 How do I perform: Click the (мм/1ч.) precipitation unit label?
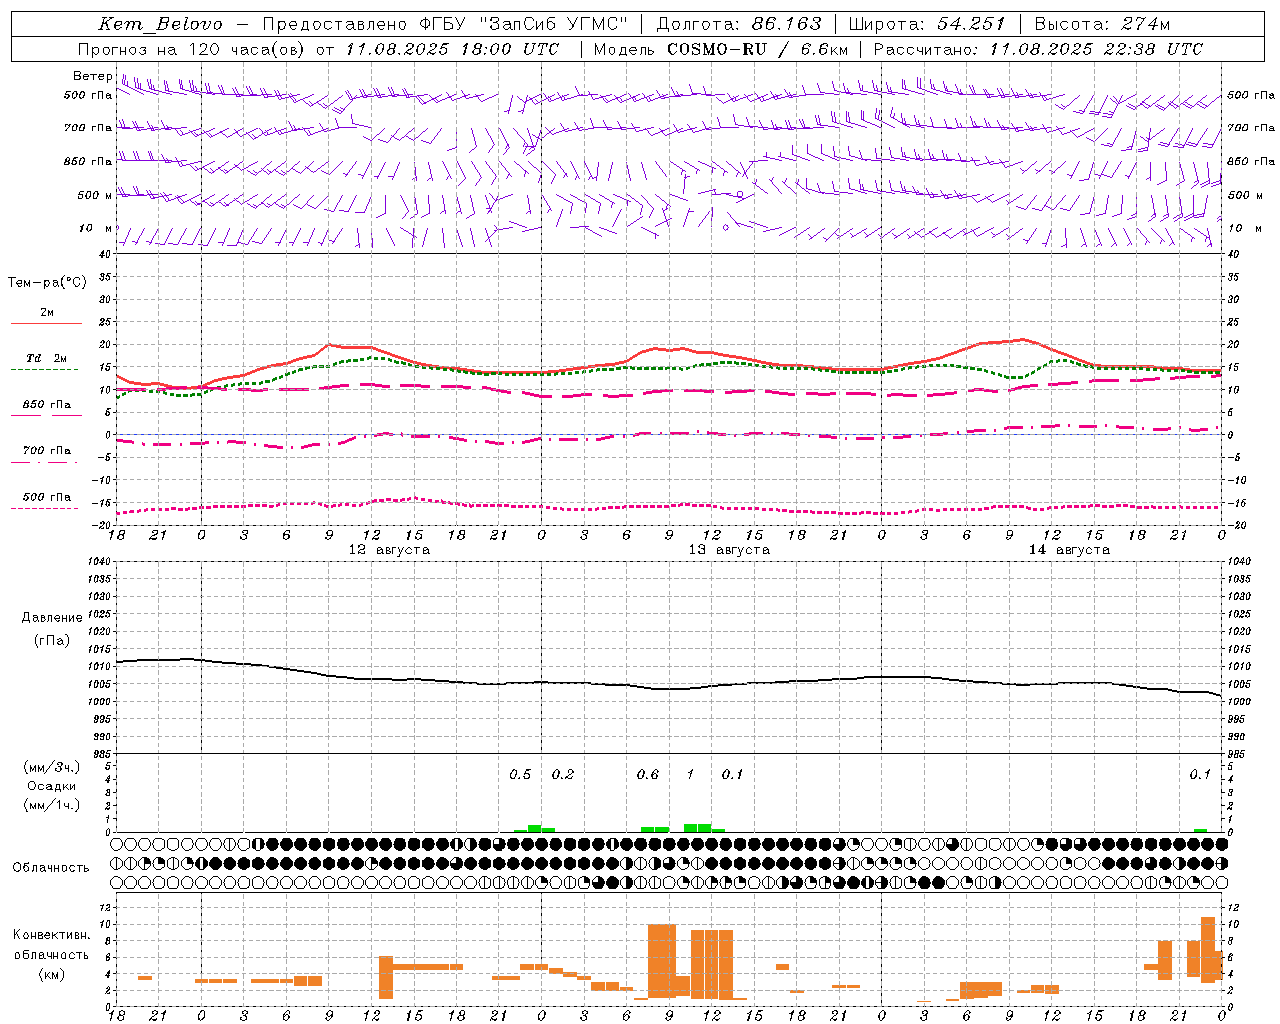pyautogui.click(x=52, y=805)
